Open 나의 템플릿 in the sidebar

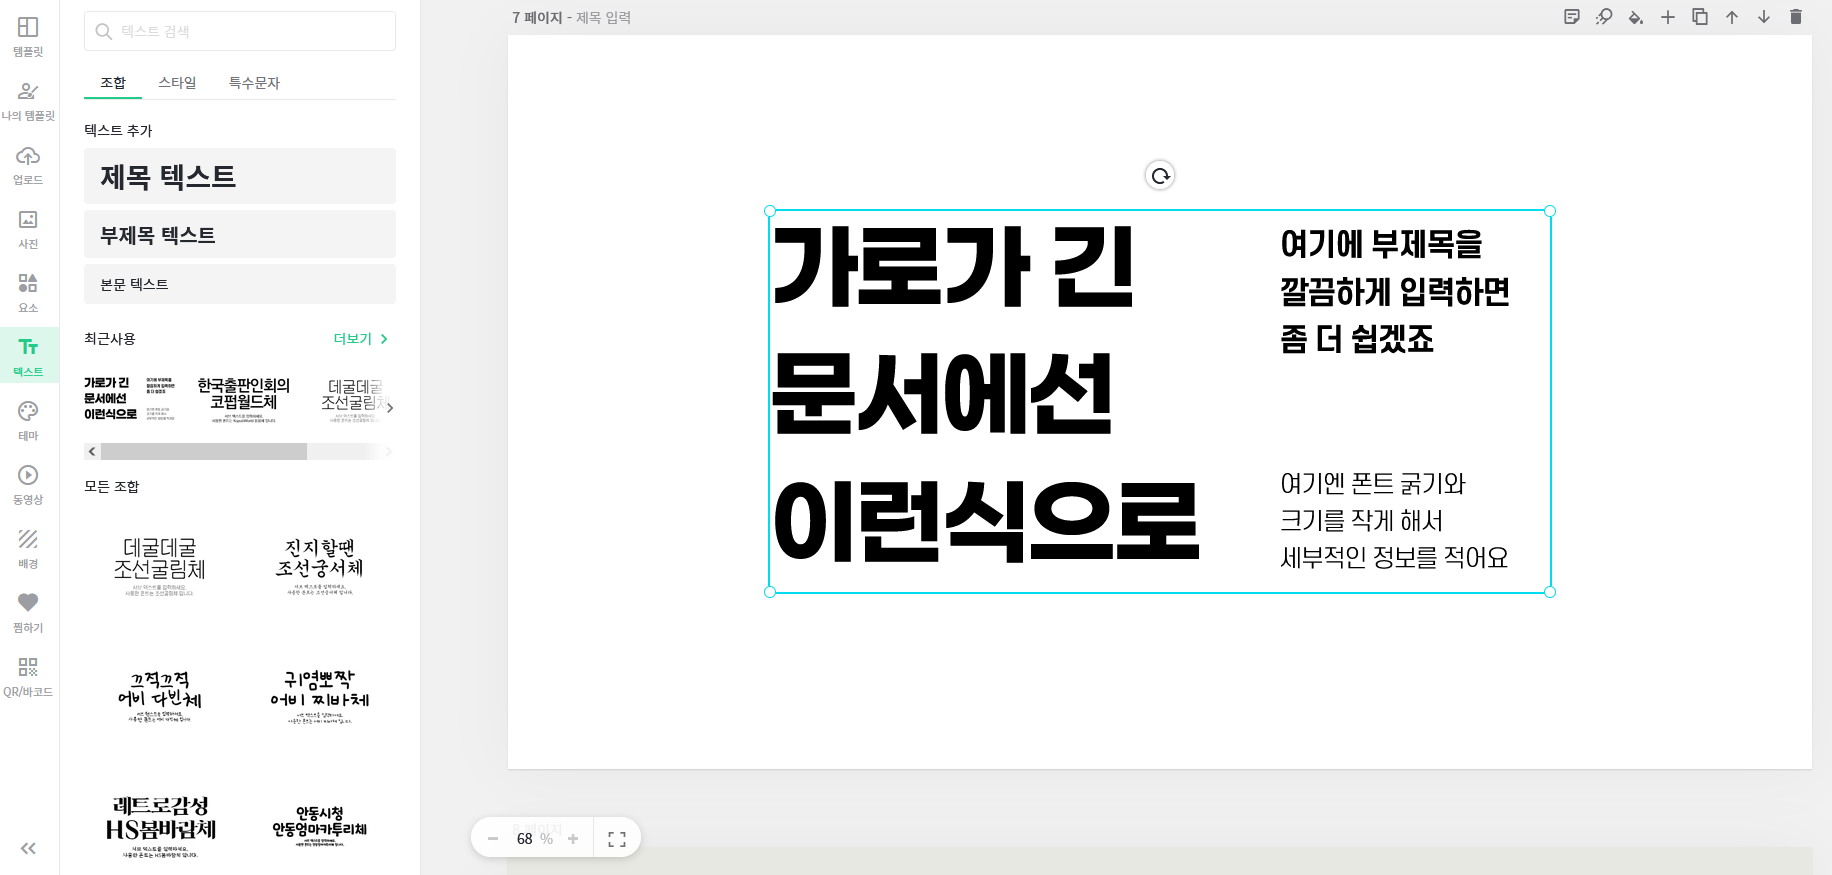pos(28,101)
